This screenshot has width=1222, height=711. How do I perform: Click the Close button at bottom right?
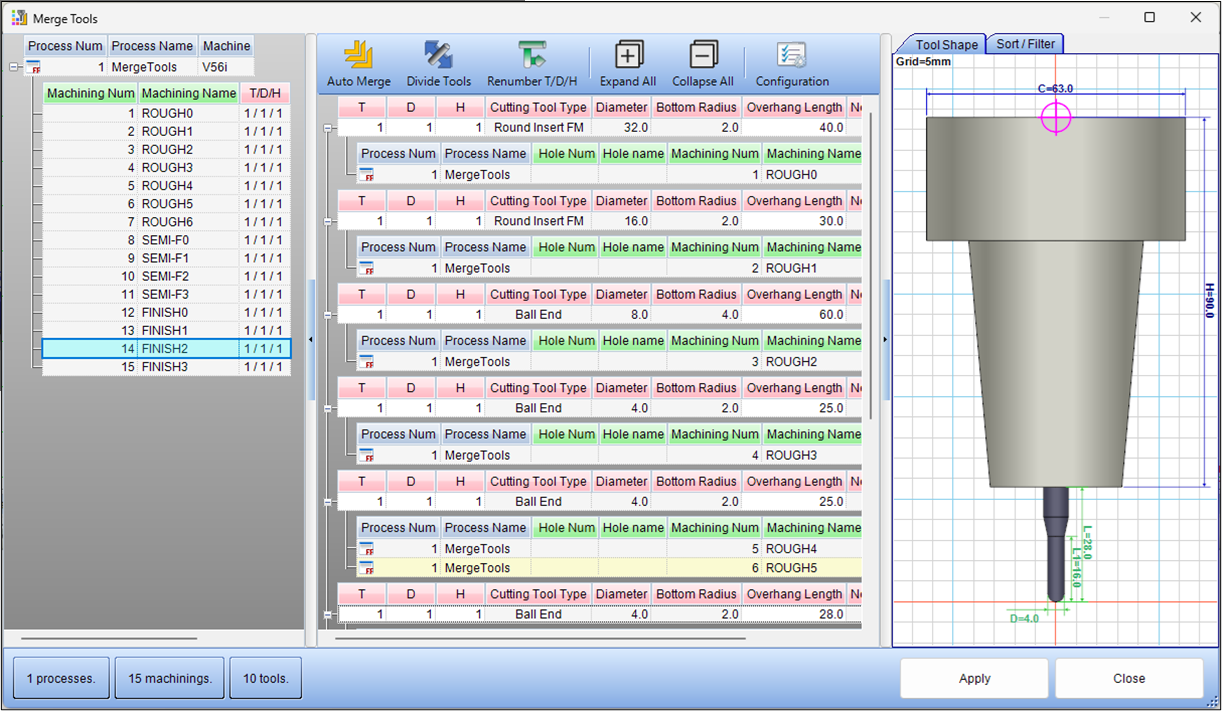click(x=1129, y=678)
